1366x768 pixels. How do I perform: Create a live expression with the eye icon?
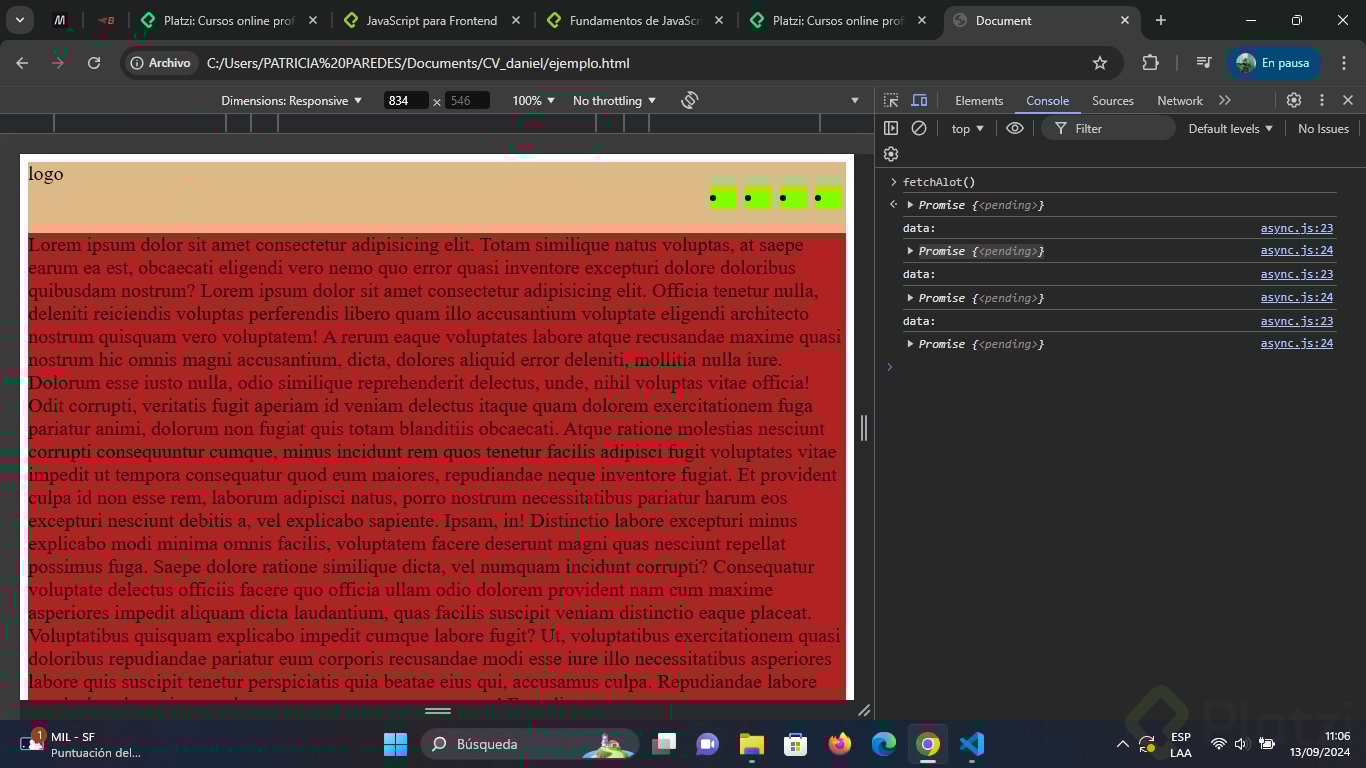coord(1015,128)
